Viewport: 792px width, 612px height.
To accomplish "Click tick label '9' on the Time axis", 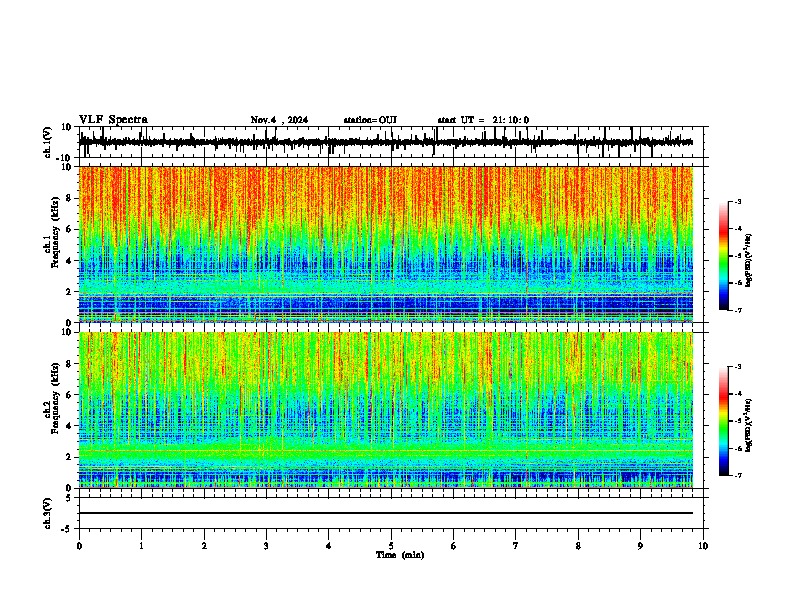I will pos(640,546).
